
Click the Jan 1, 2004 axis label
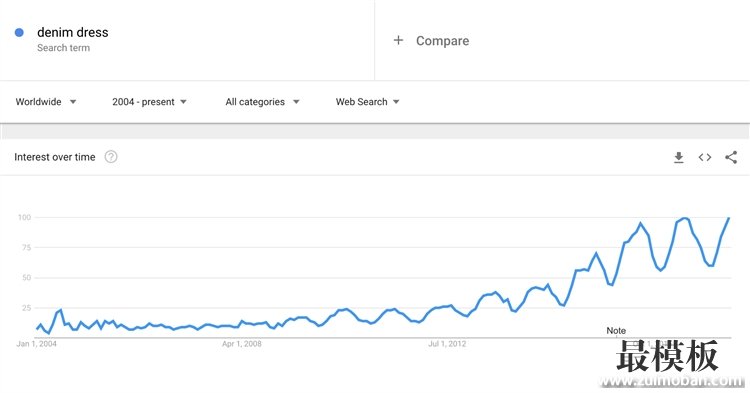(x=36, y=344)
